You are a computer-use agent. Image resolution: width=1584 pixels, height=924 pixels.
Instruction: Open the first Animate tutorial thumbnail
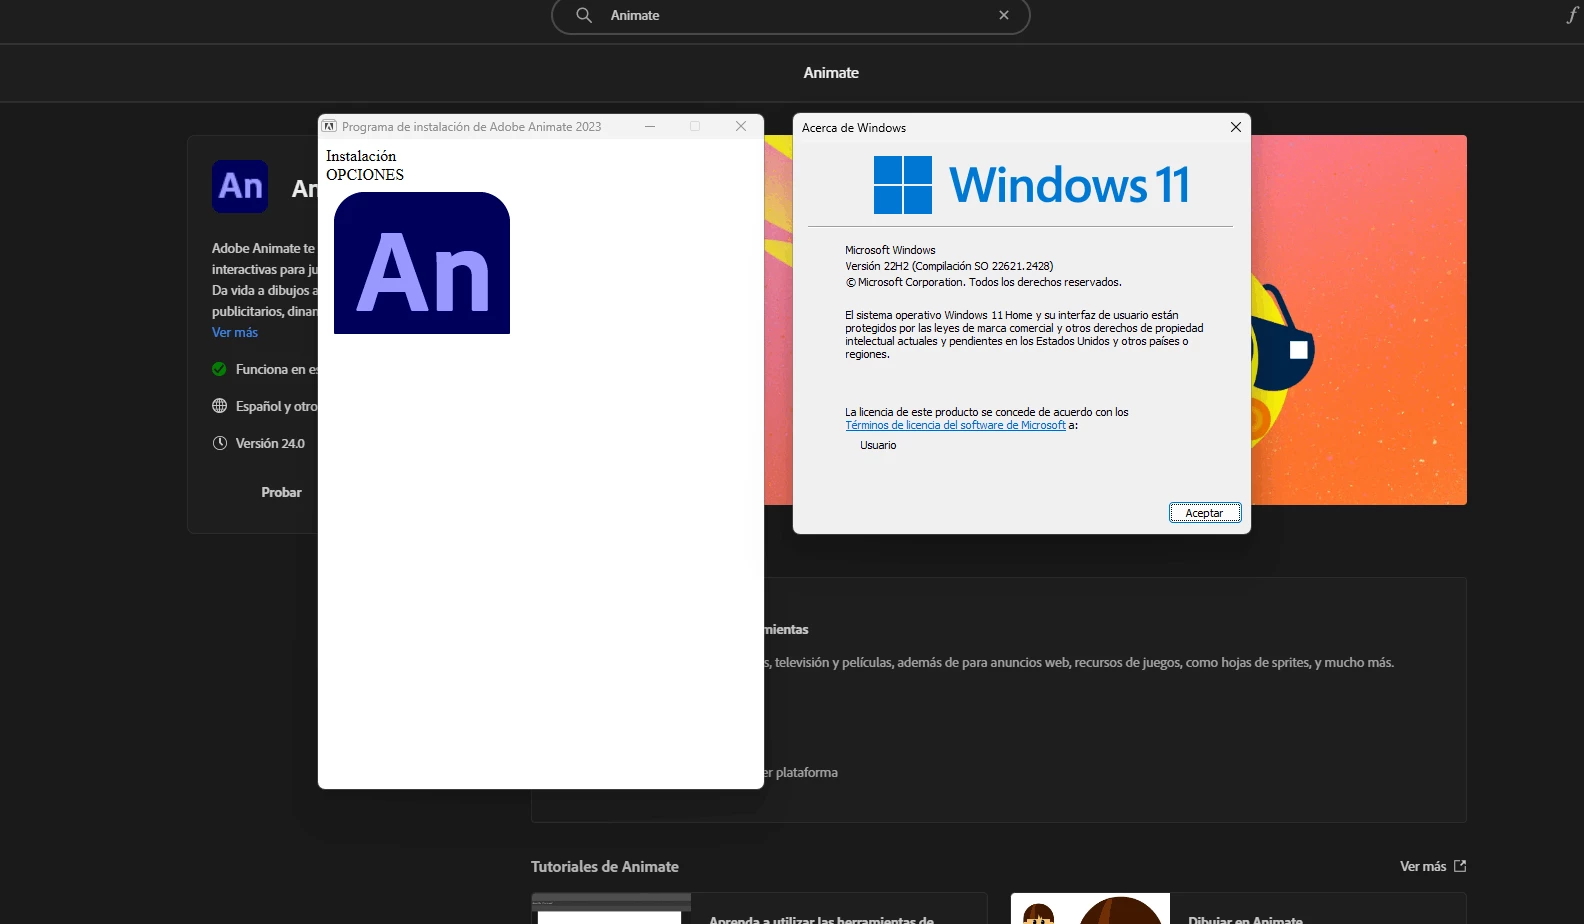coord(611,908)
